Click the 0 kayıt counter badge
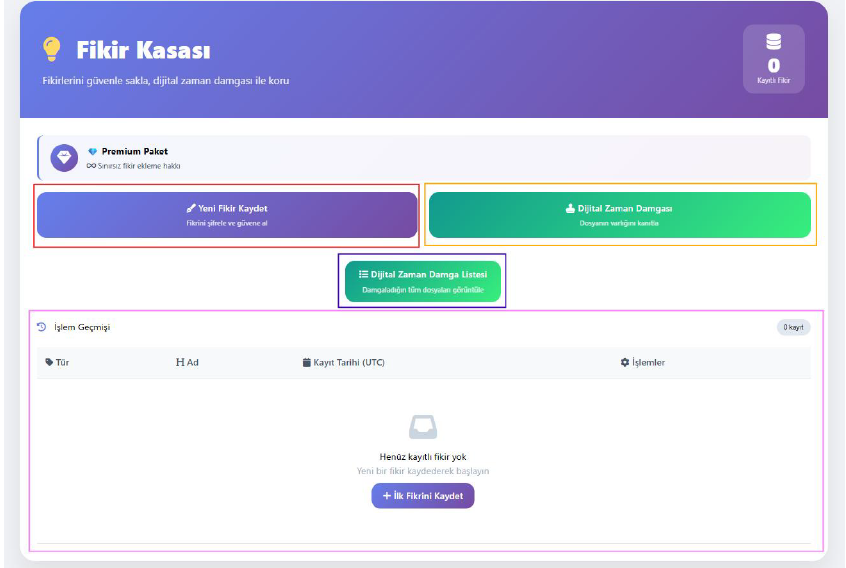This screenshot has width=846, height=568. point(794,327)
